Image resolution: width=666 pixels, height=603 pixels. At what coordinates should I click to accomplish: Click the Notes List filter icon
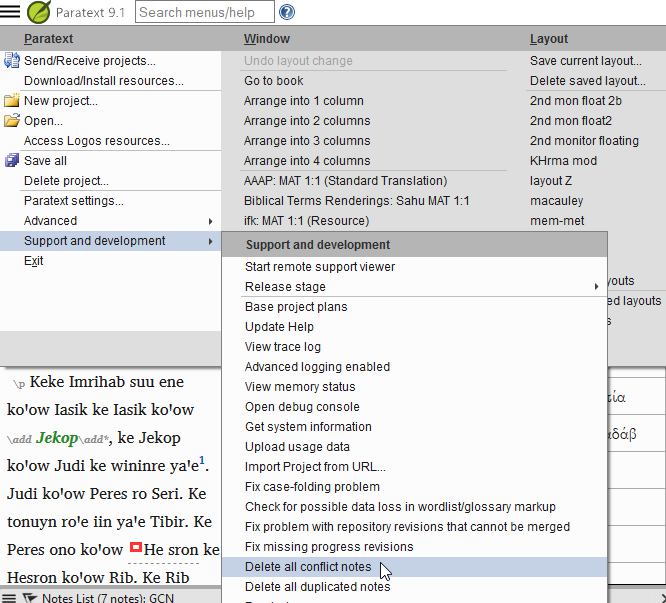pyautogui.click(x=30, y=598)
